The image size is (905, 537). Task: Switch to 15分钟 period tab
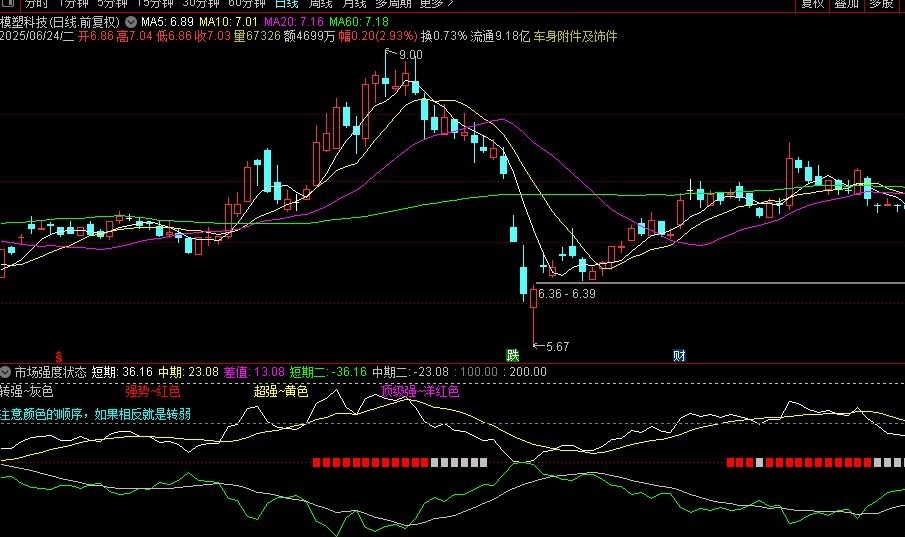click(155, 3)
